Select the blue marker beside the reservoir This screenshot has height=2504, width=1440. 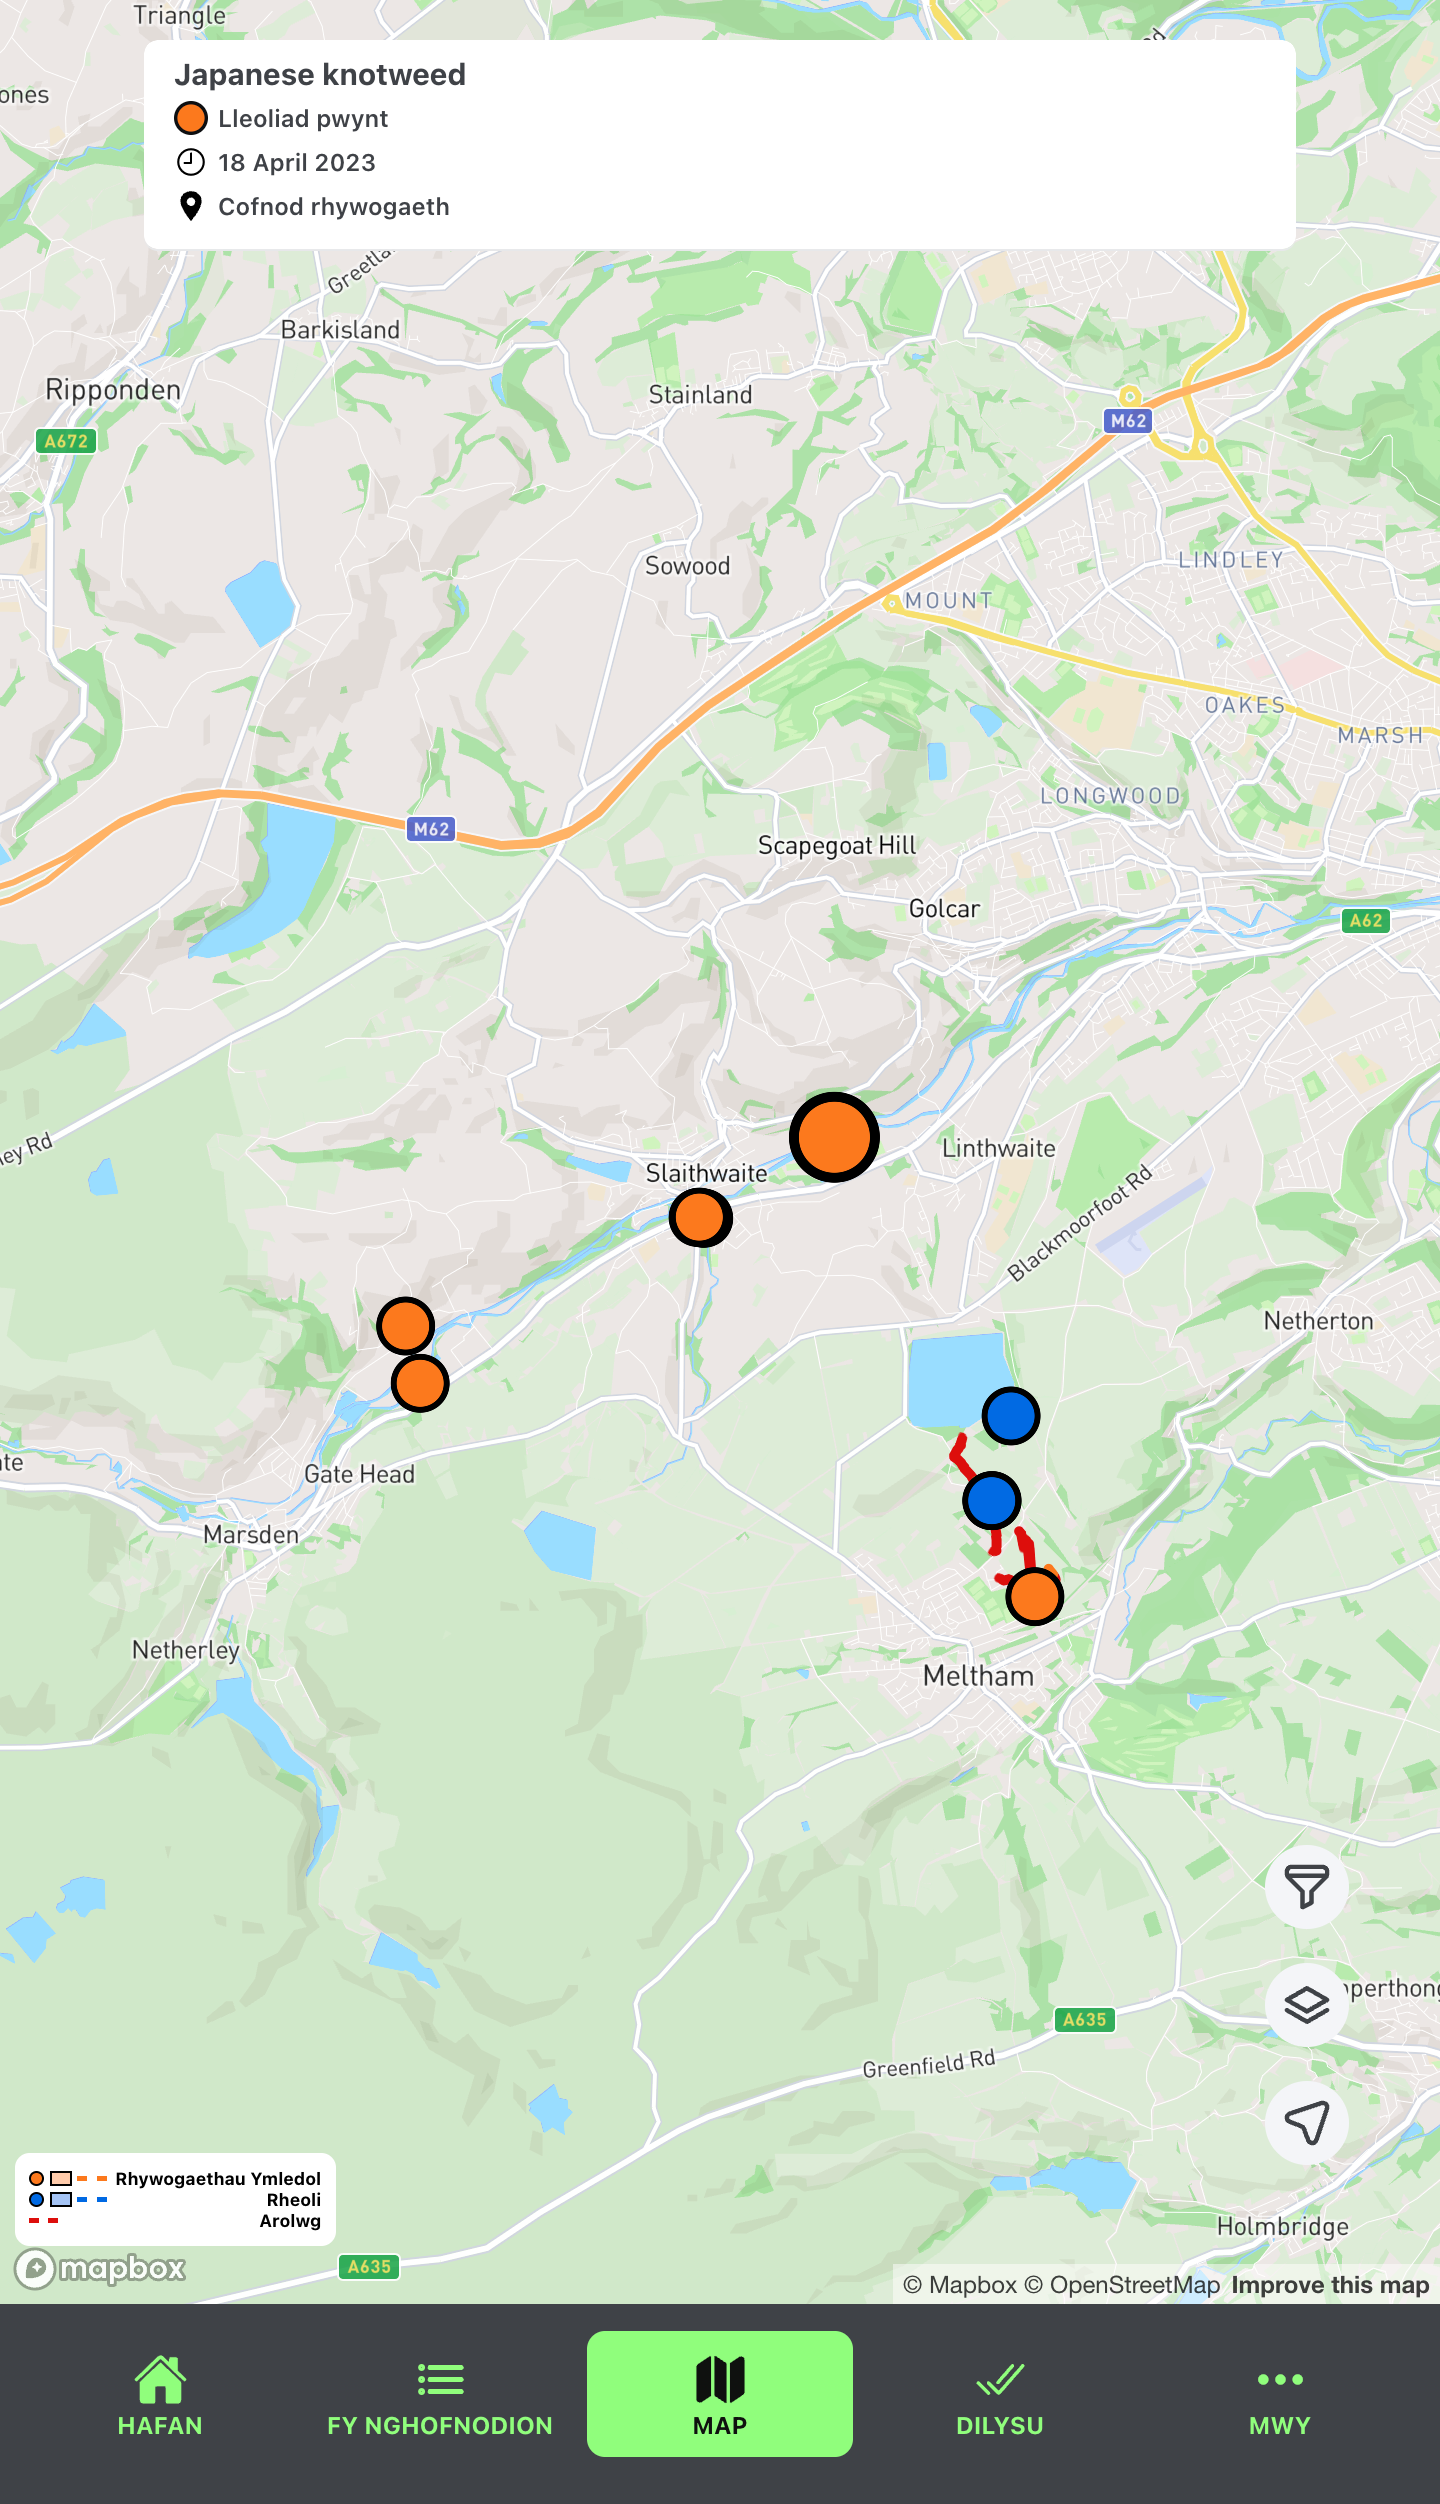tap(1011, 1416)
